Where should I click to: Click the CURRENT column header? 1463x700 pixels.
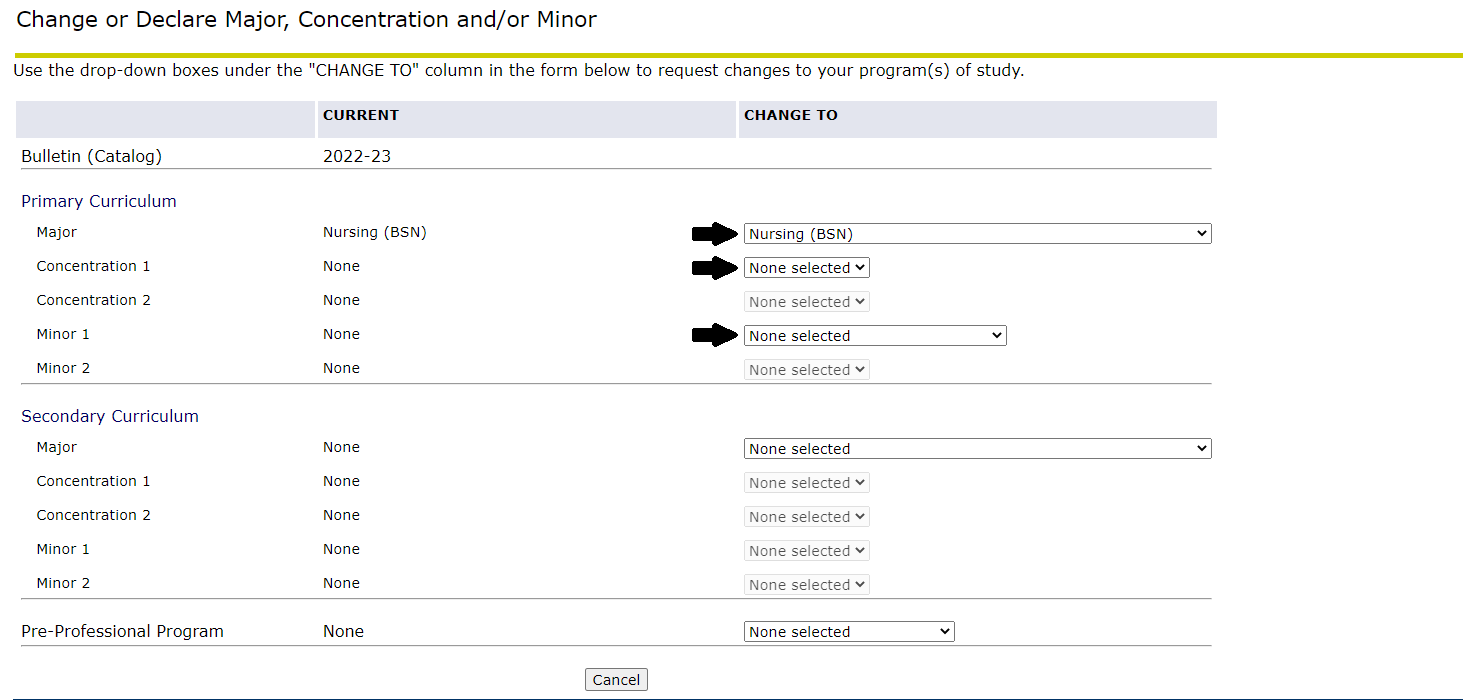point(361,115)
